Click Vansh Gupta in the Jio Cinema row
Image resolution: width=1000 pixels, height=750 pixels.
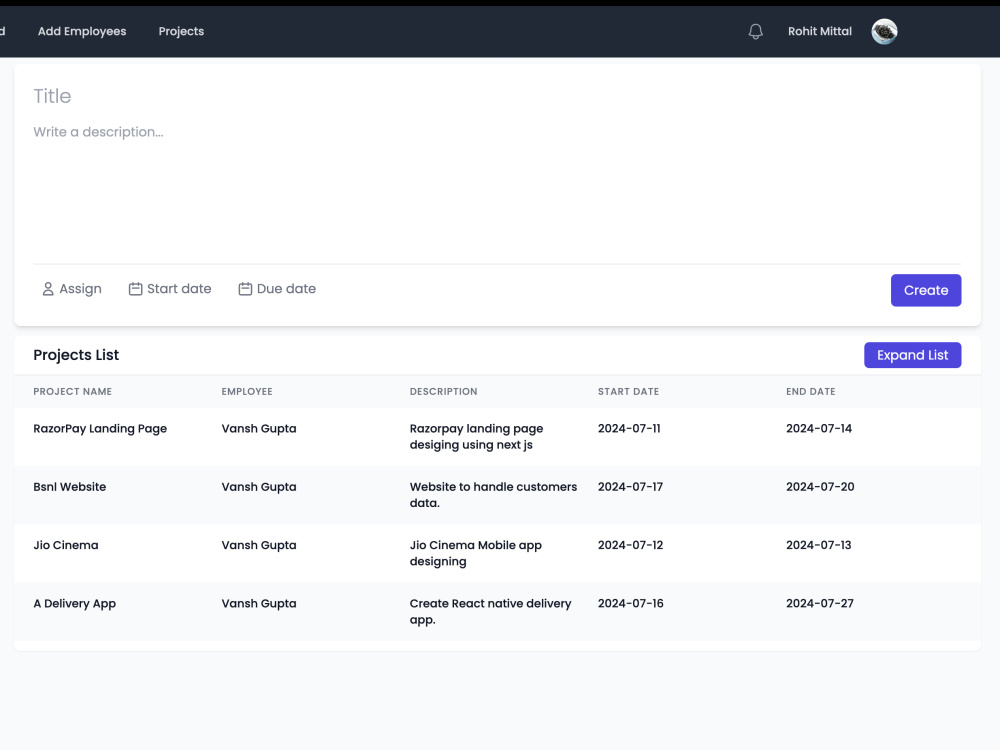[259, 545]
